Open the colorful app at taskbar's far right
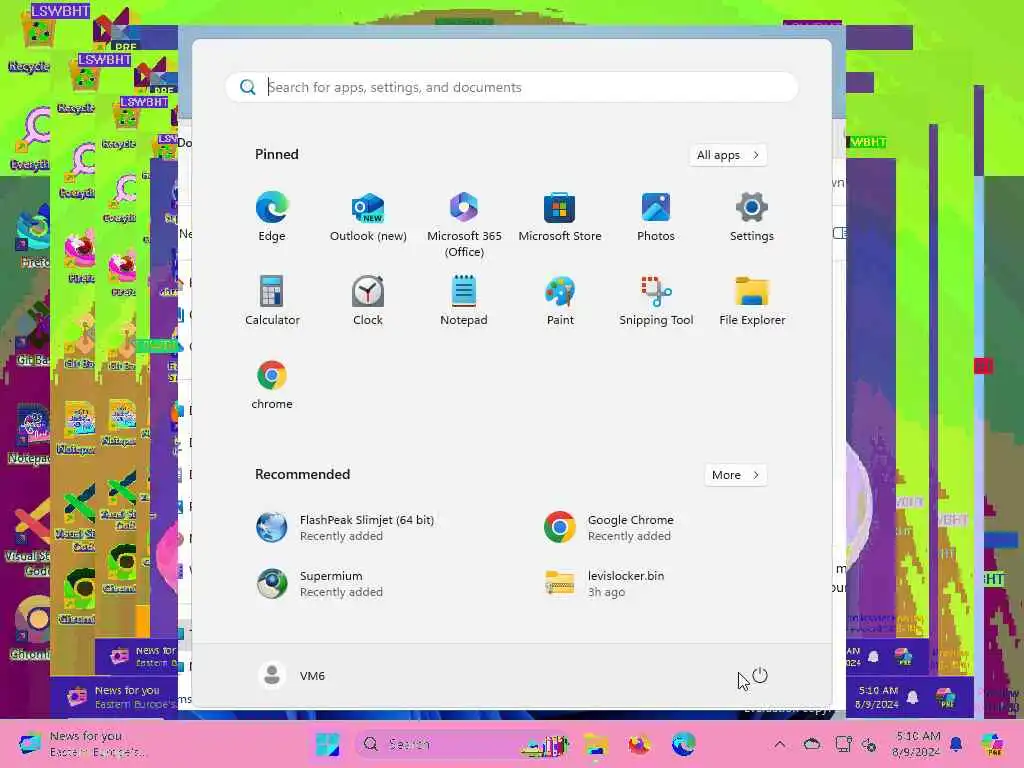The image size is (1024, 768). click(x=992, y=744)
